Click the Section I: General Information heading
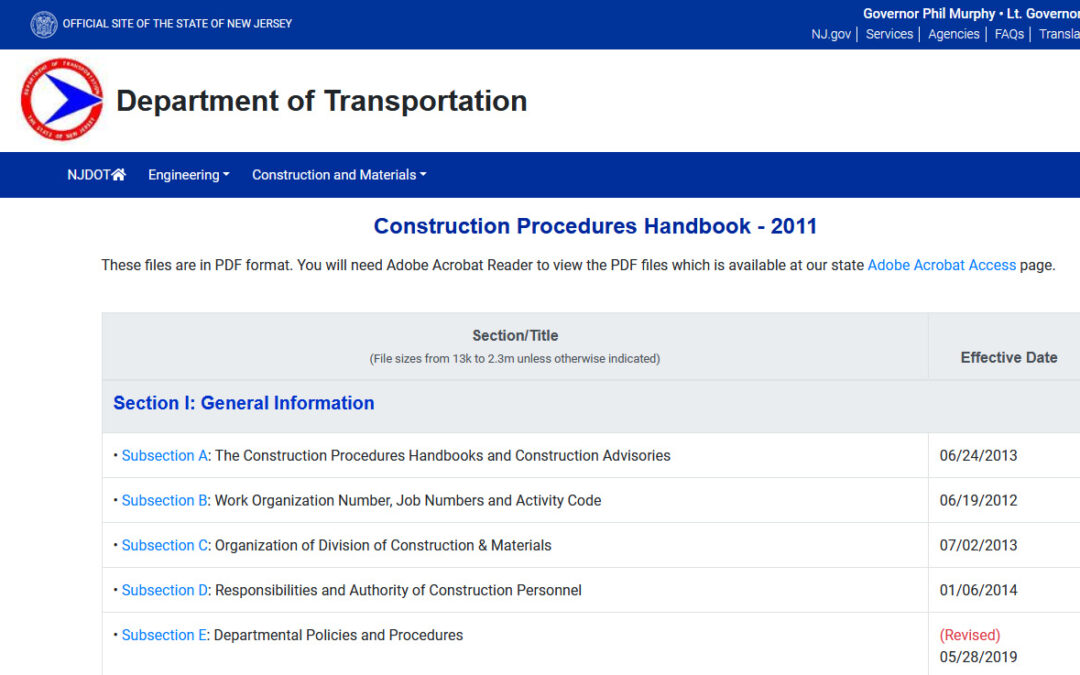 pos(243,403)
